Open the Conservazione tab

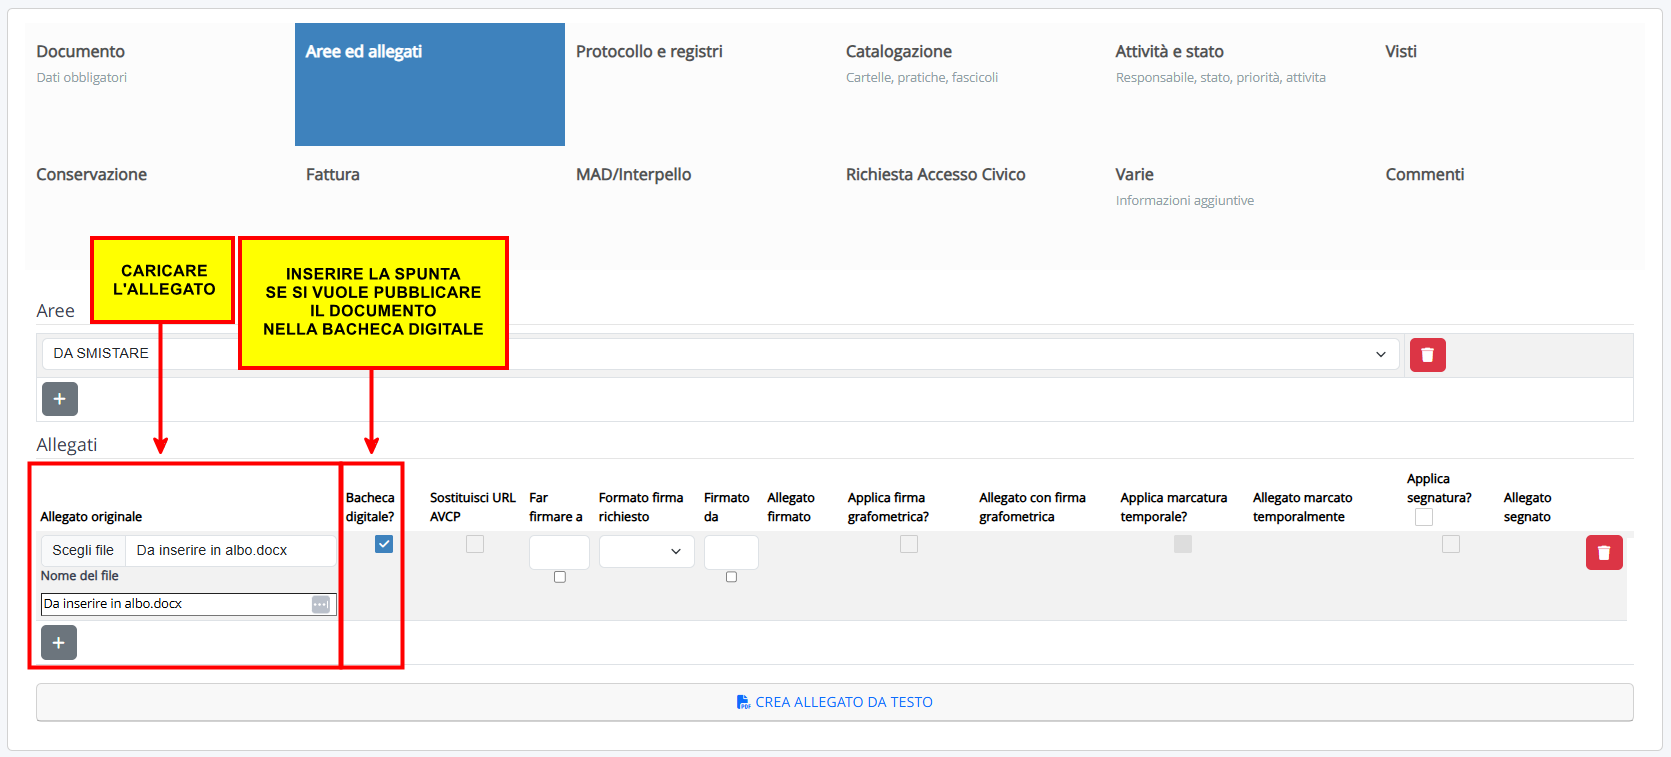pyautogui.click(x=92, y=175)
